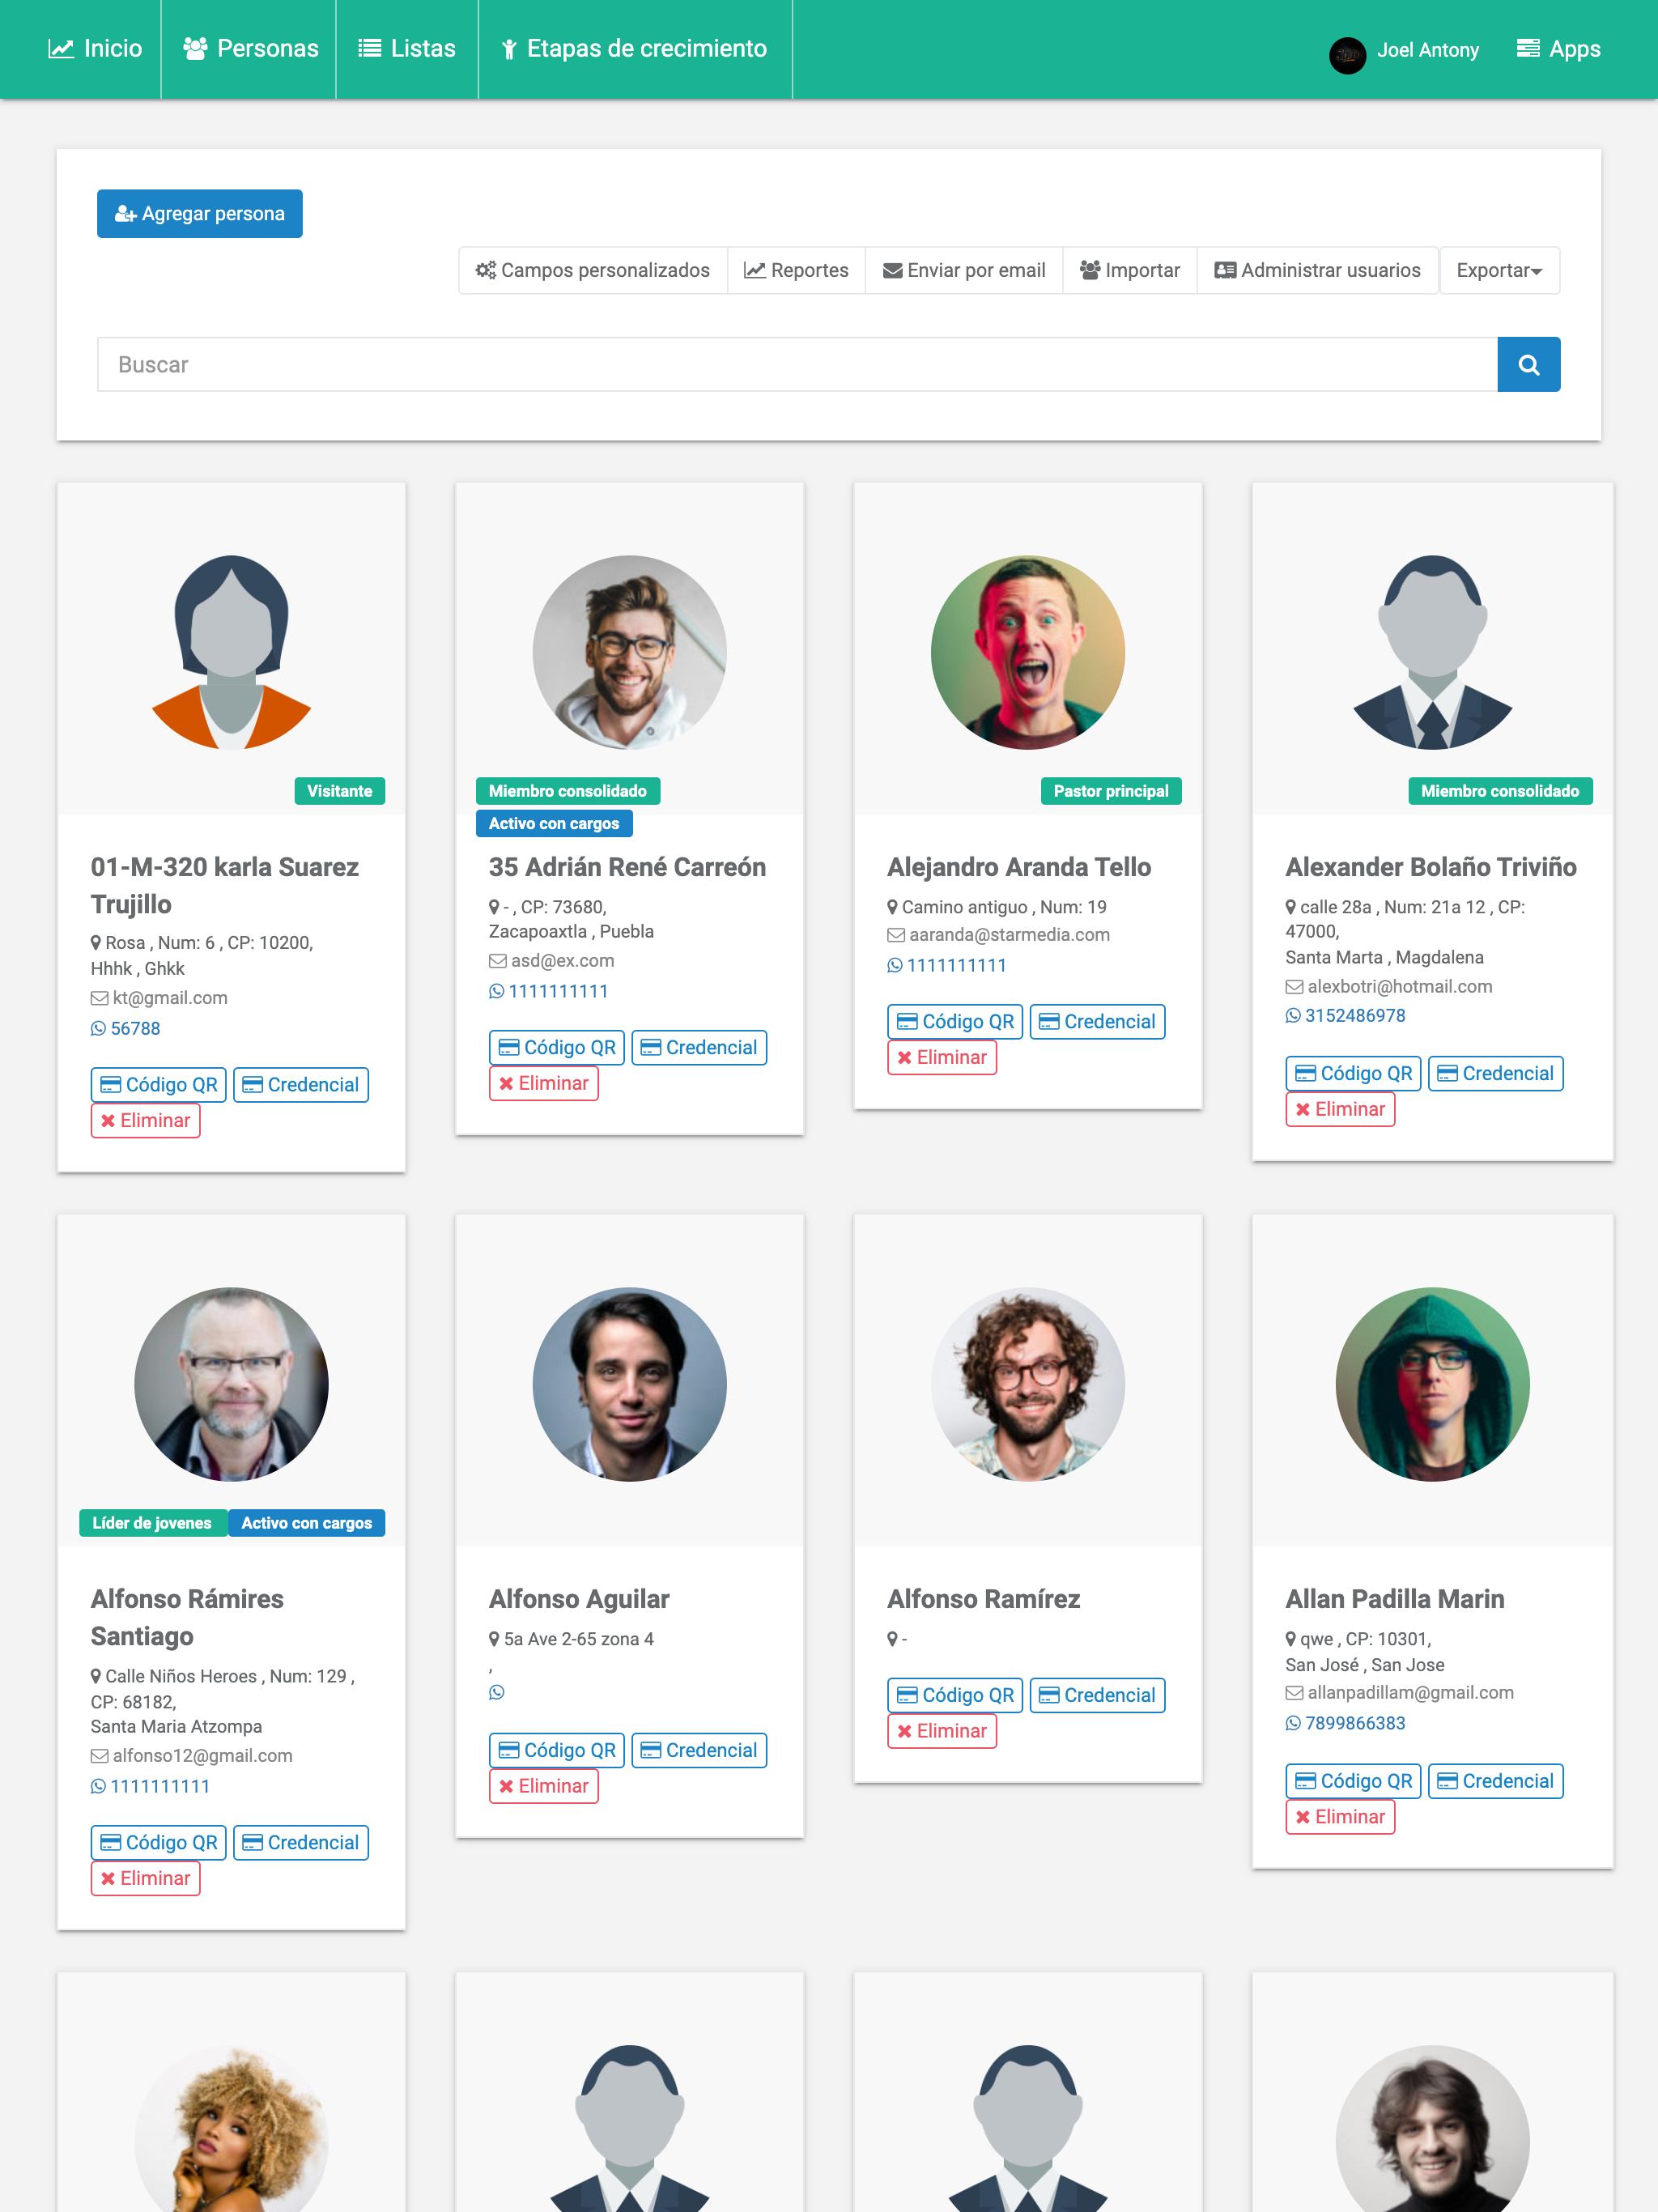Open Listas in navigation bar
This screenshot has width=1658, height=2212.
point(407,49)
